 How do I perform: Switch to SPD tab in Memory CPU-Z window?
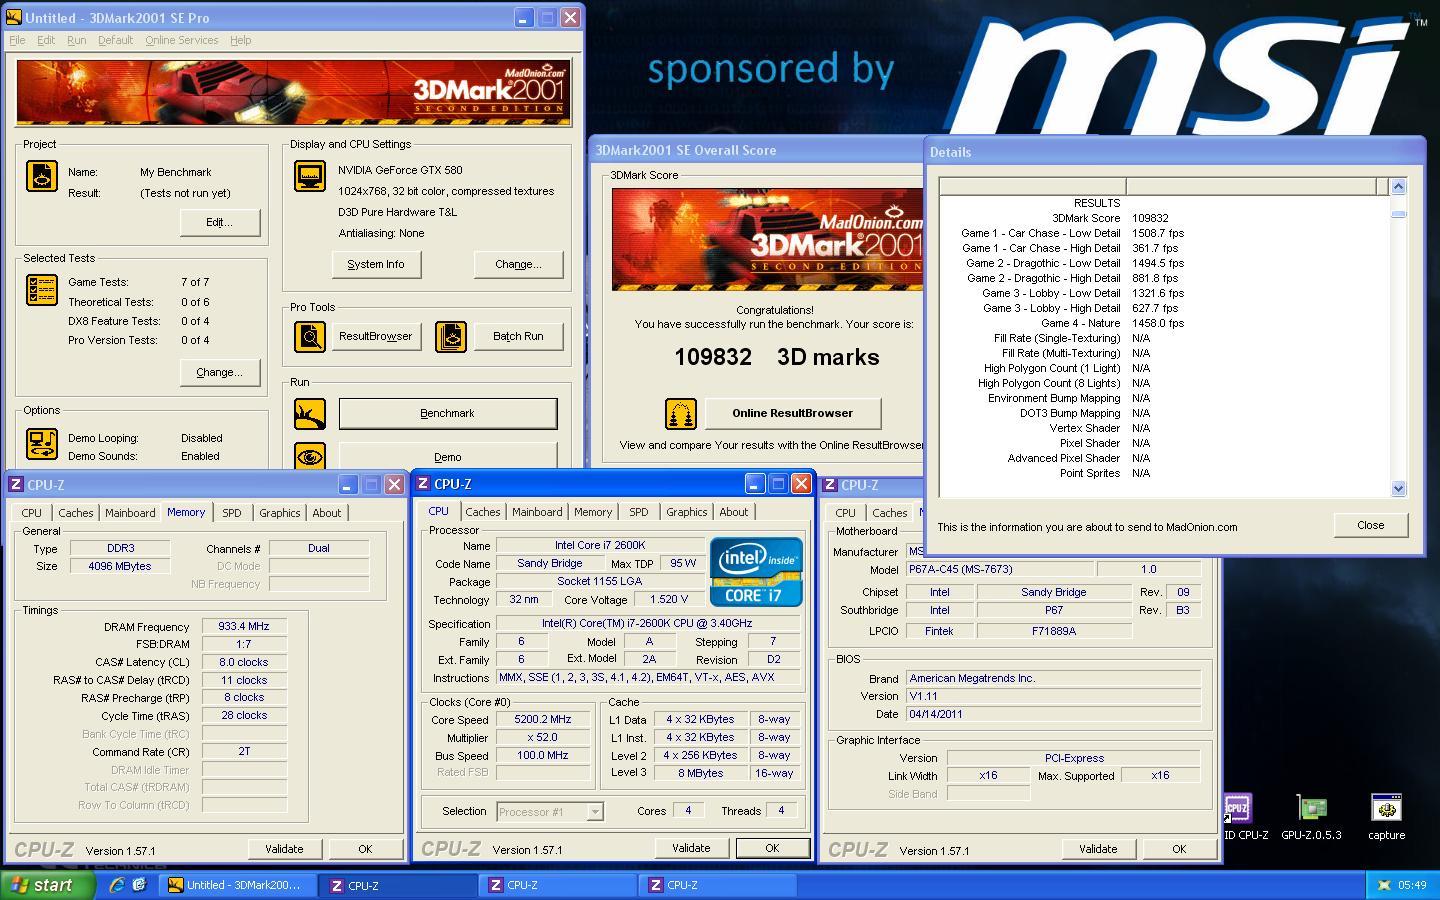(x=232, y=513)
